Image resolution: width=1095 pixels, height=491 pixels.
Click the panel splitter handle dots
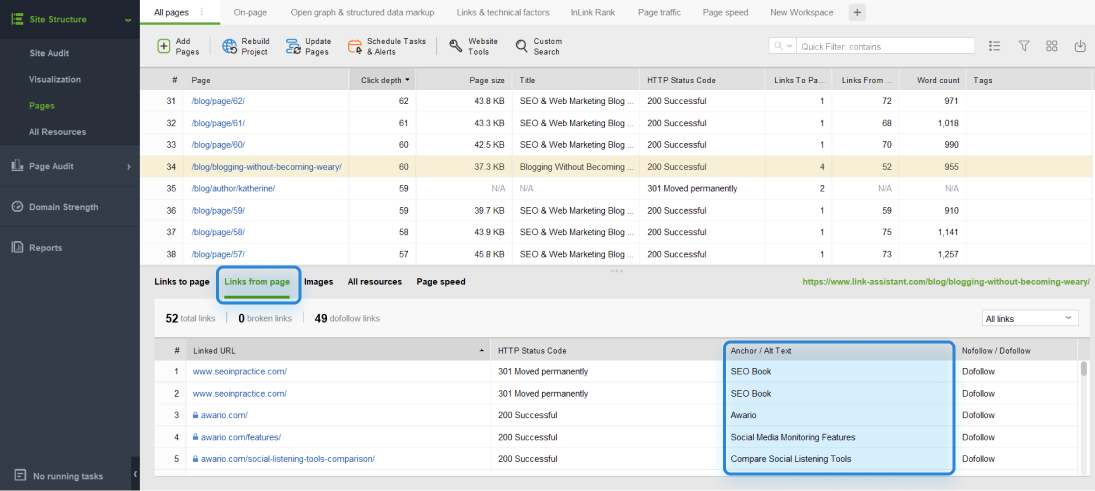tap(617, 270)
